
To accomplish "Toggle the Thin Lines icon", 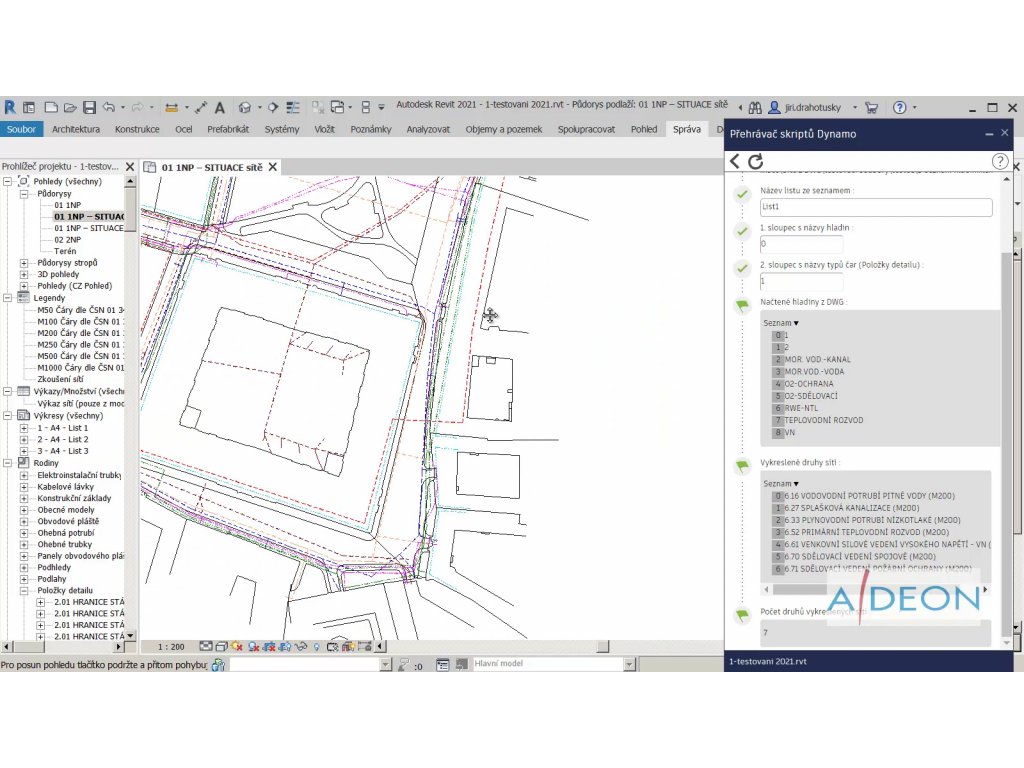I will click(293, 107).
